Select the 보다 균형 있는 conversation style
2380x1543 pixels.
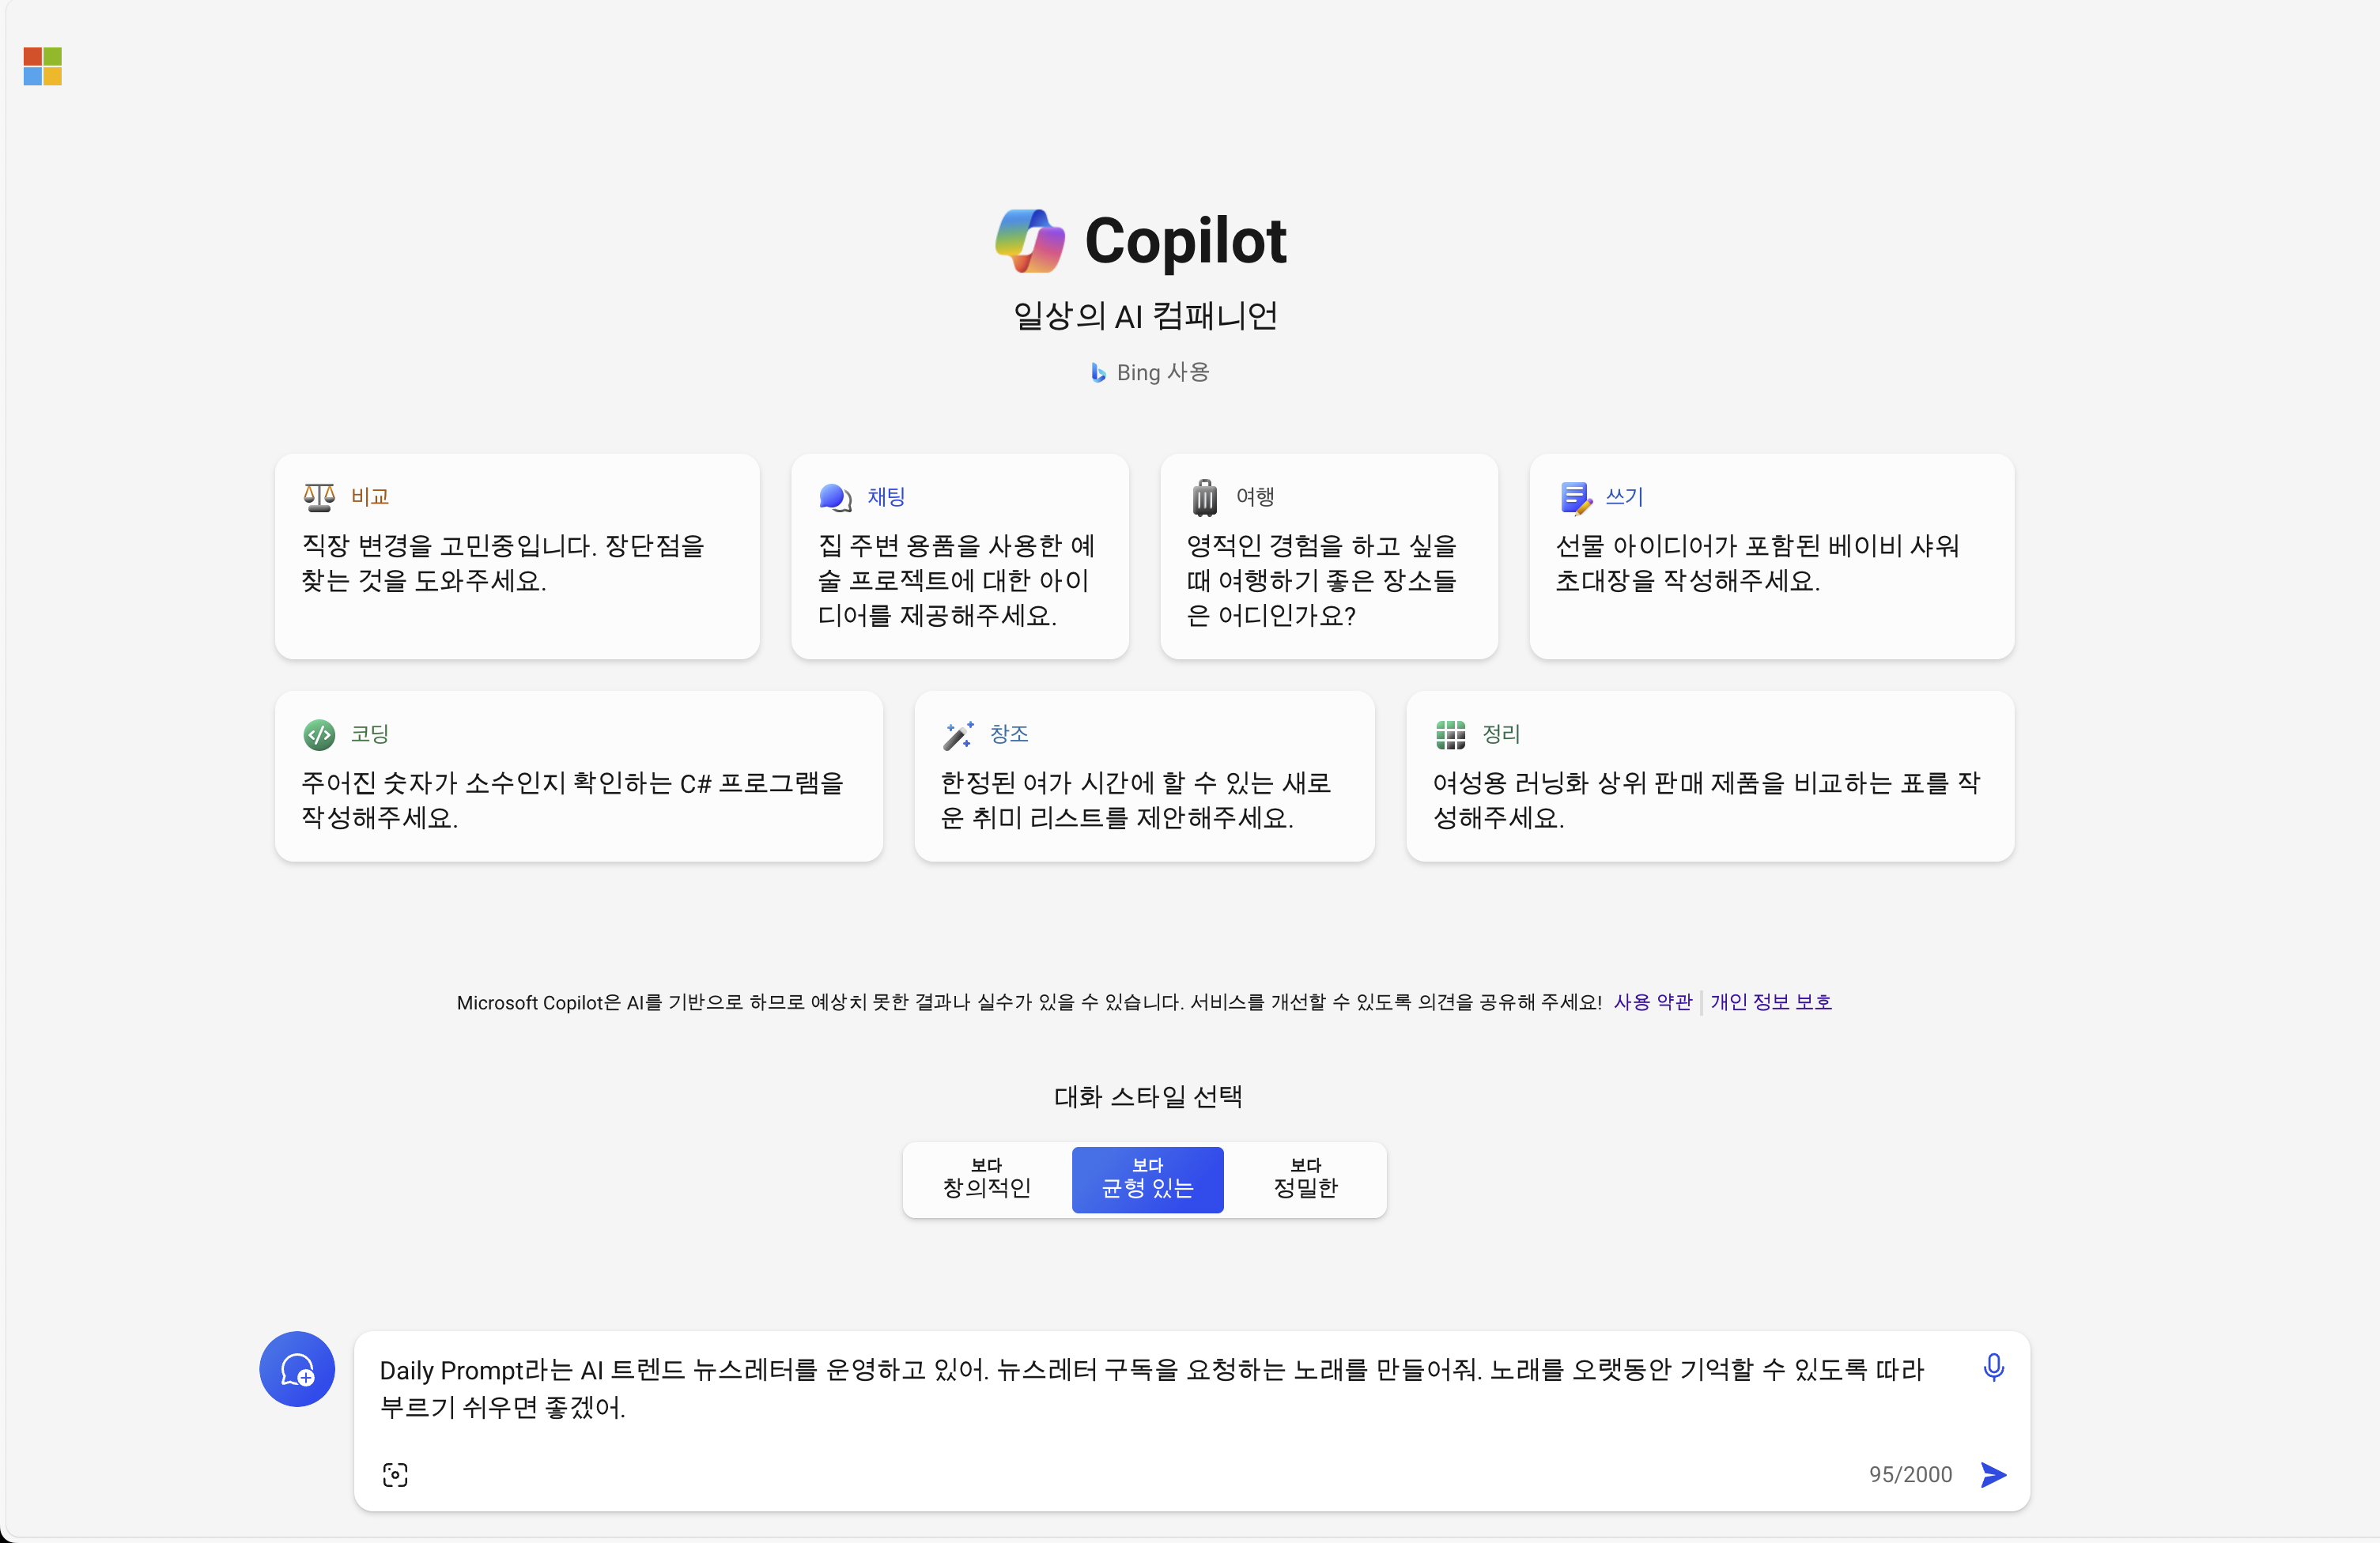click(x=1147, y=1180)
